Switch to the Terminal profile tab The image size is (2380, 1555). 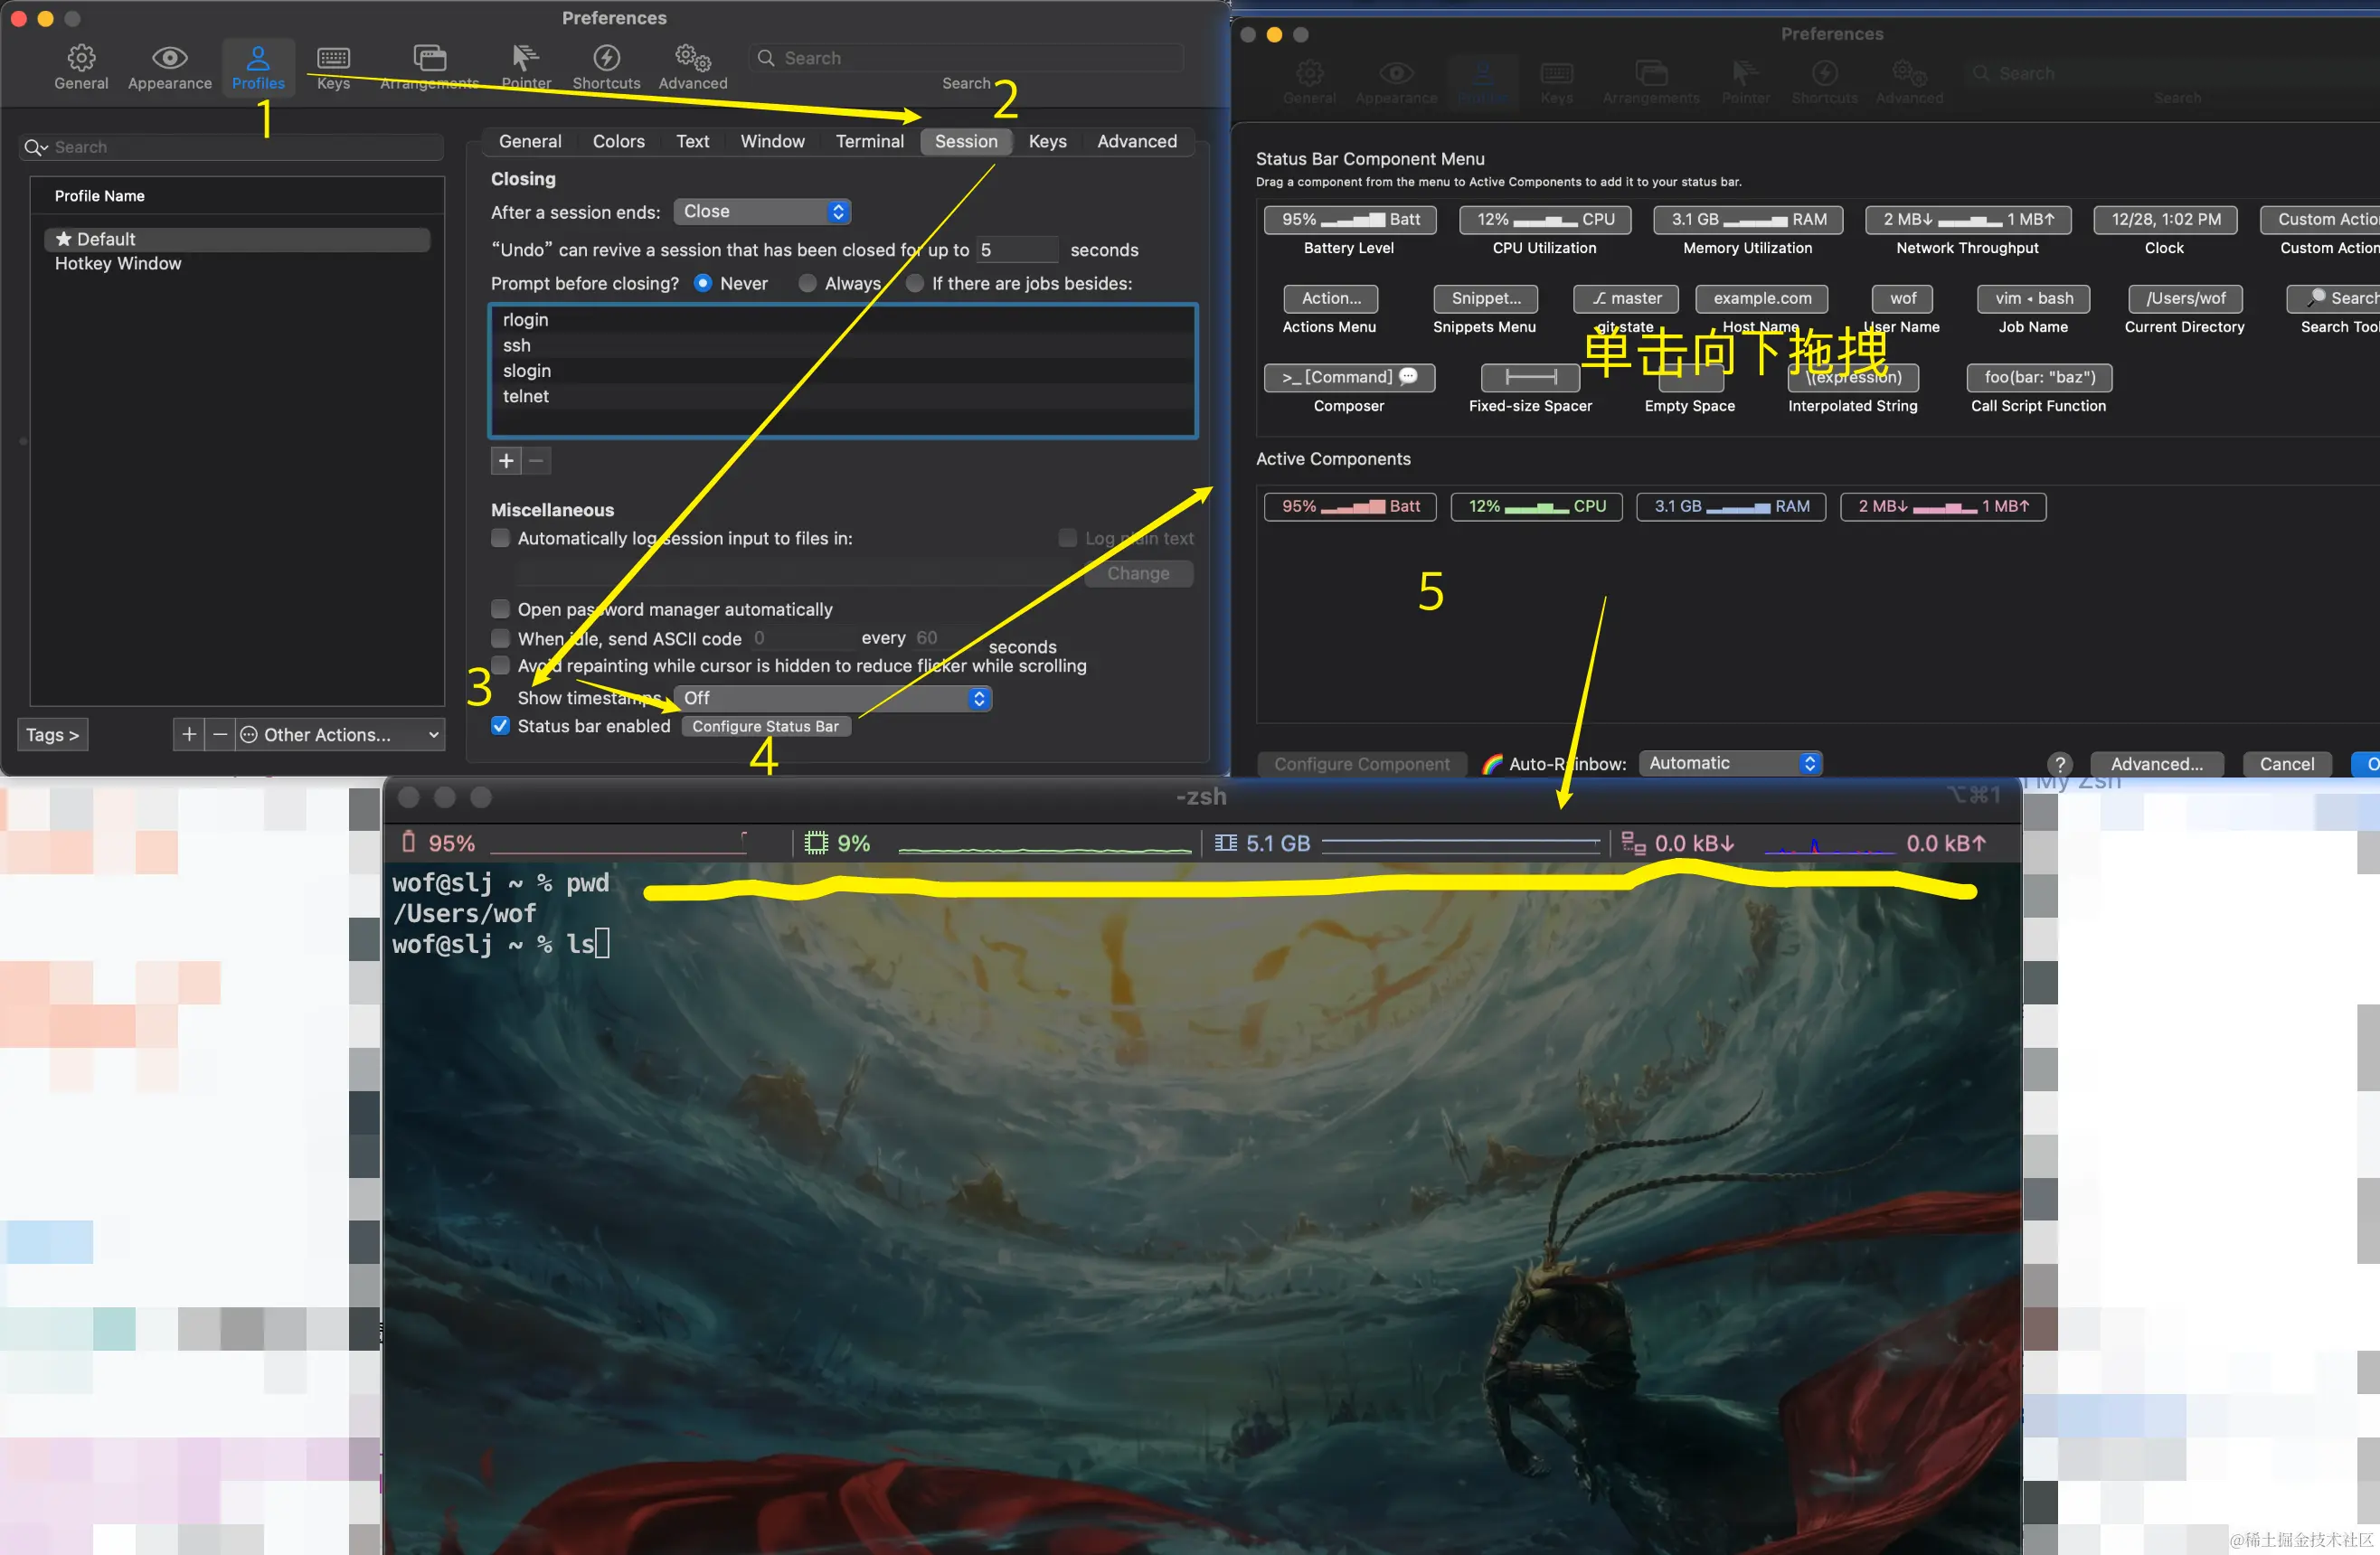click(869, 142)
